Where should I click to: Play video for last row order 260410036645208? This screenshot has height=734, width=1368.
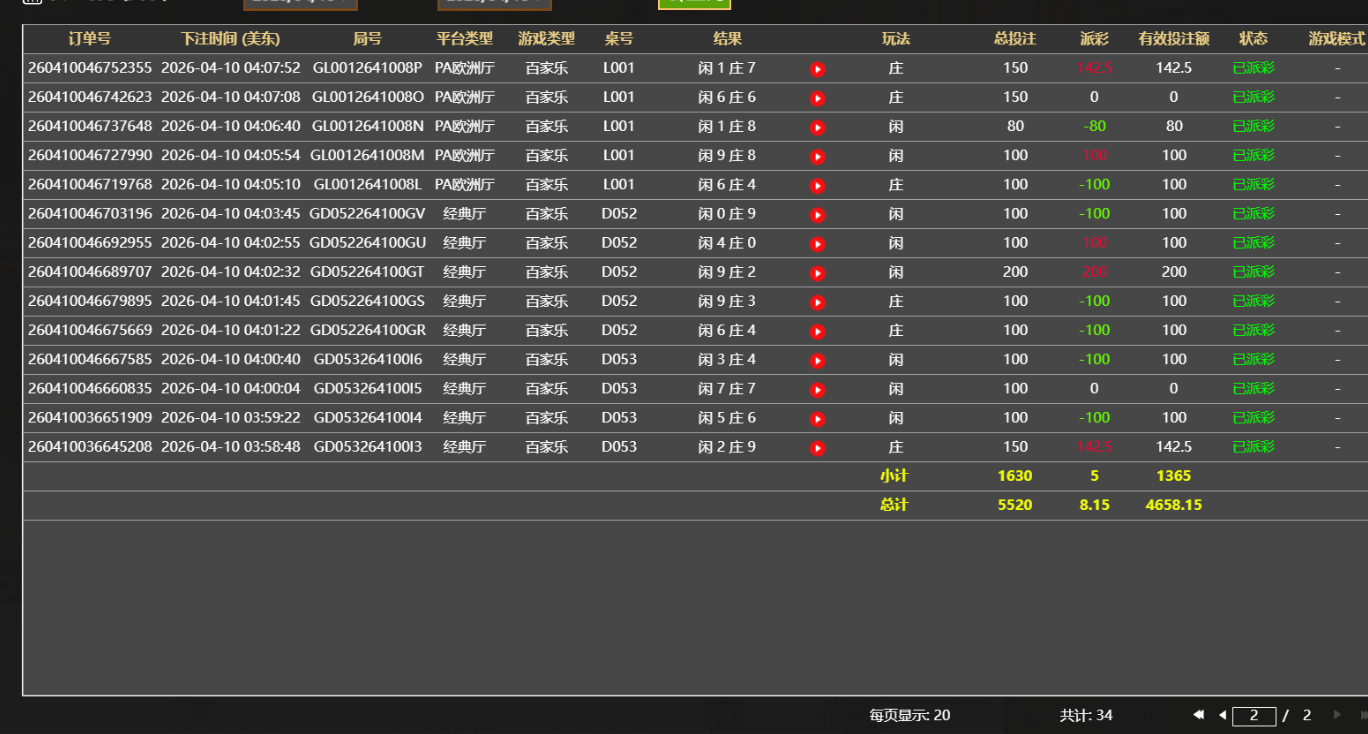coord(817,447)
